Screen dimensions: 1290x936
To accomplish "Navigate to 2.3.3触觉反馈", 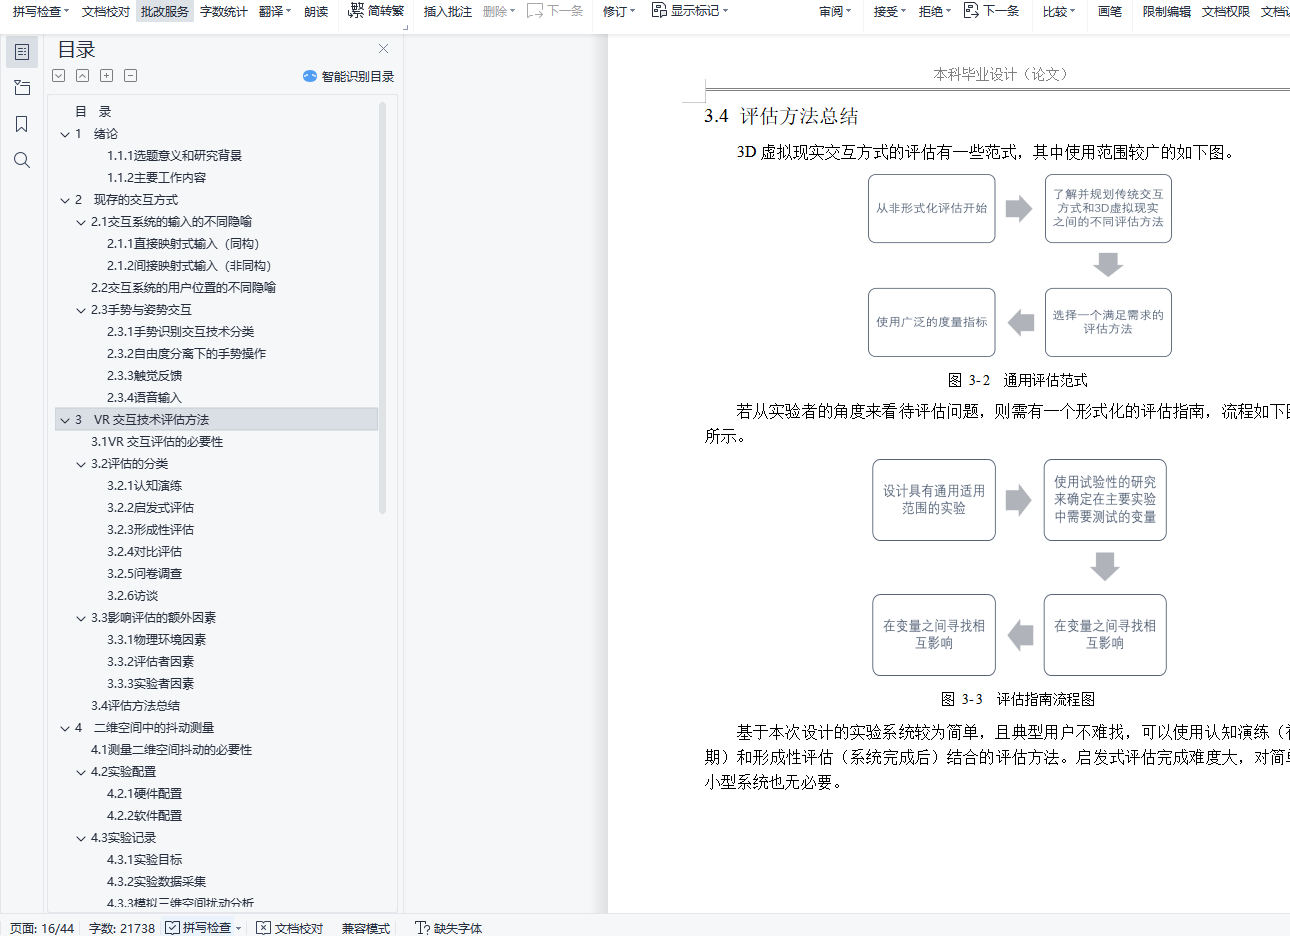I will [145, 376].
